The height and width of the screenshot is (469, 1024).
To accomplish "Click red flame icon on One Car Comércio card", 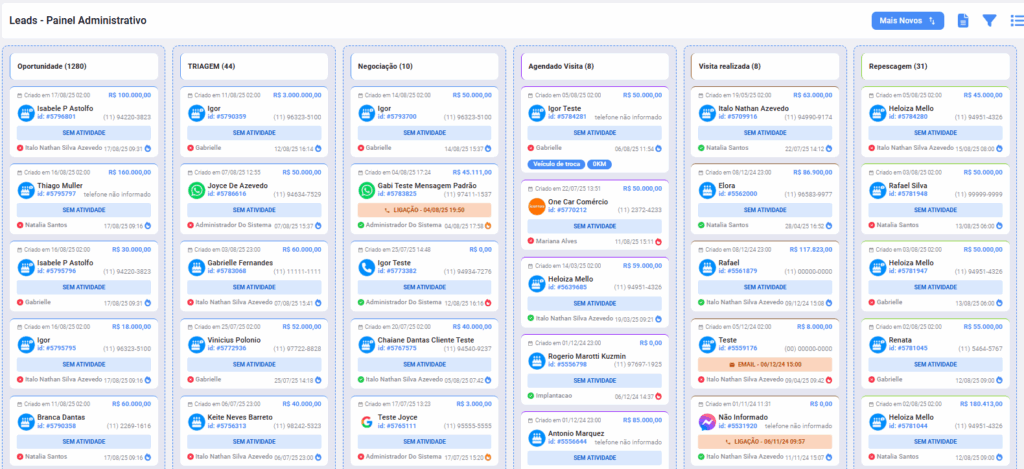I will click(x=659, y=242).
